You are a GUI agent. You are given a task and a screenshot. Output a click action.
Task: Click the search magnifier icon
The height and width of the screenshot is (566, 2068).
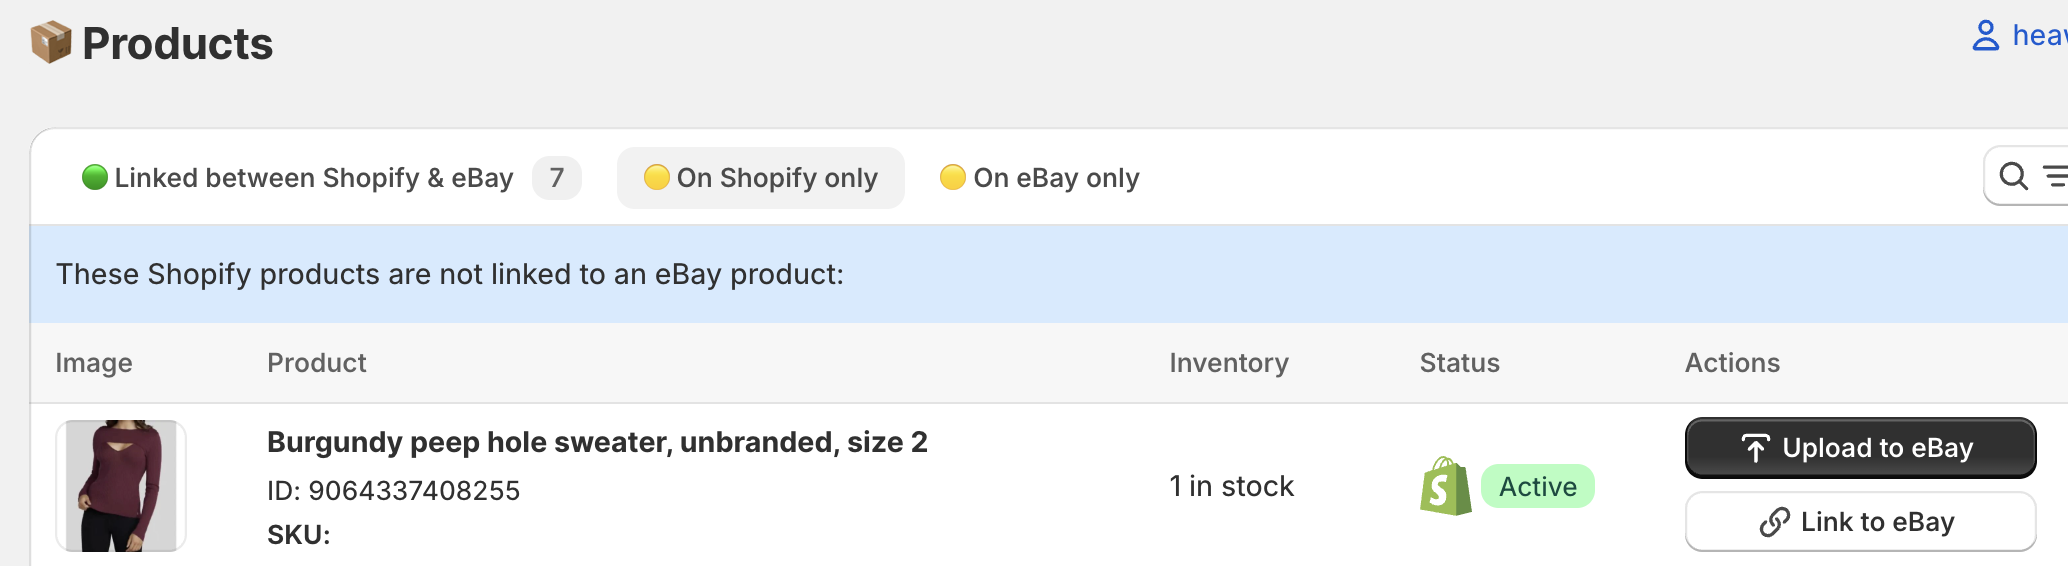pyautogui.click(x=2013, y=177)
